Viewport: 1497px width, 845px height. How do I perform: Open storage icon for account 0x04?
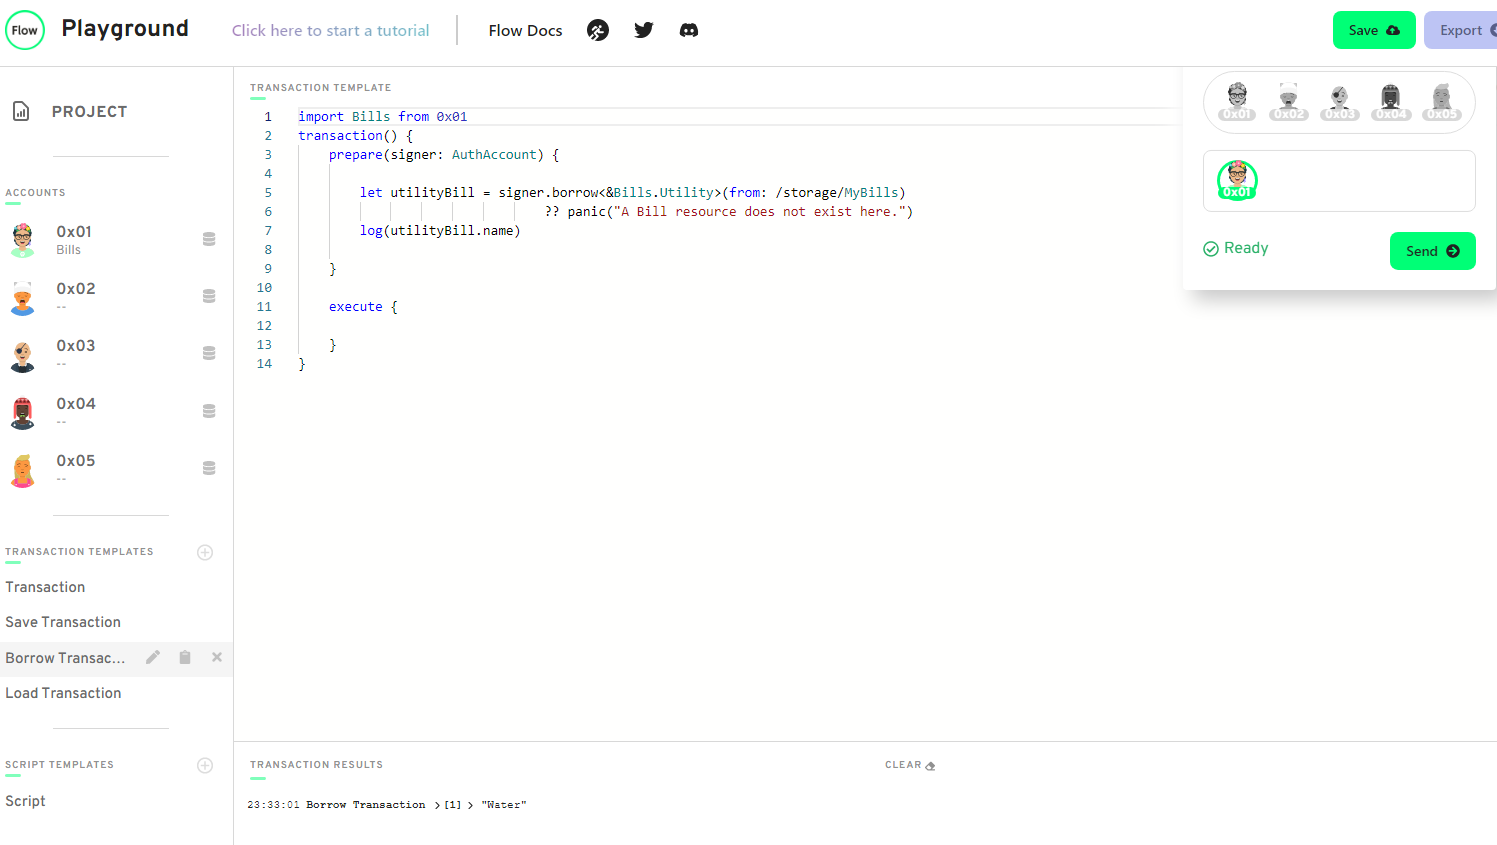tap(209, 411)
